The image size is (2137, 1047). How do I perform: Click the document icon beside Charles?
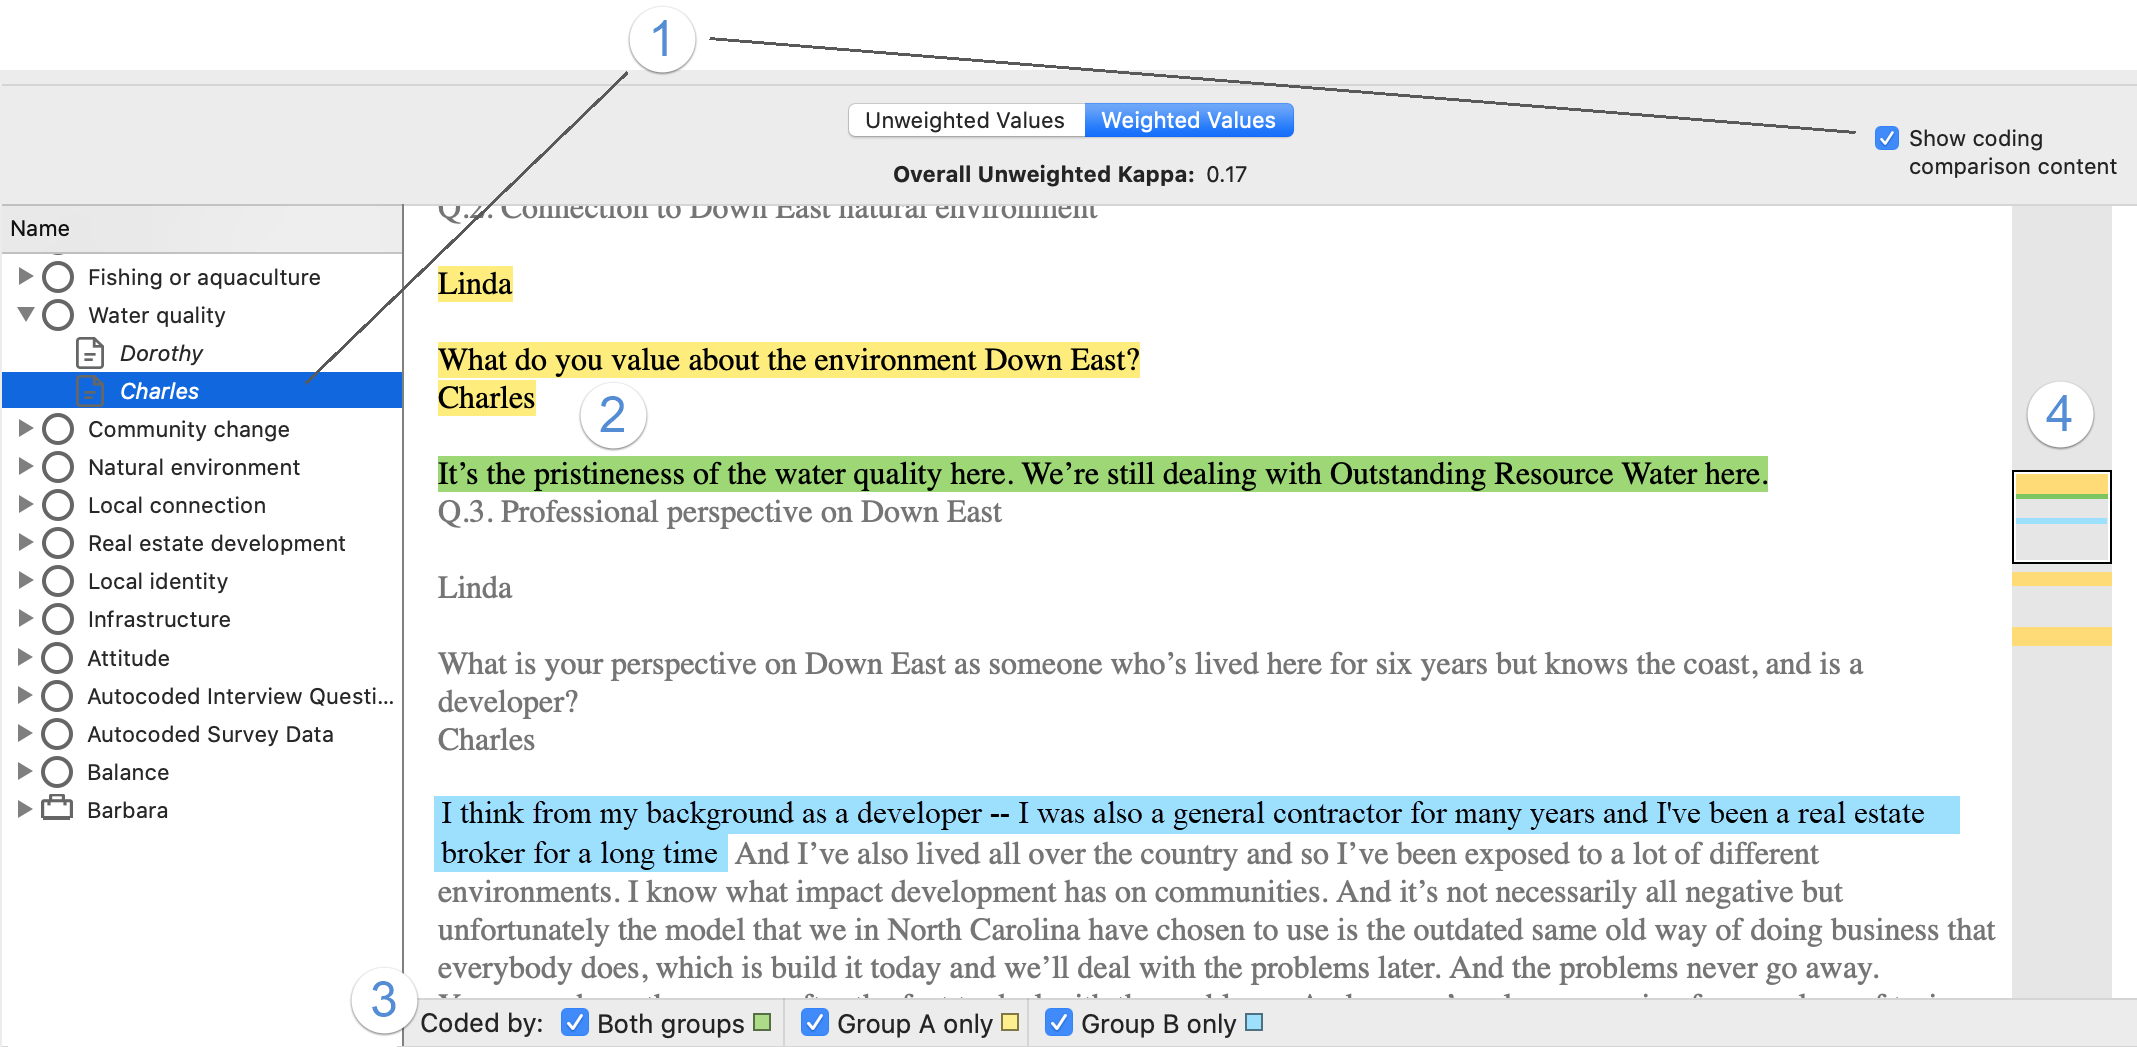[x=92, y=390]
